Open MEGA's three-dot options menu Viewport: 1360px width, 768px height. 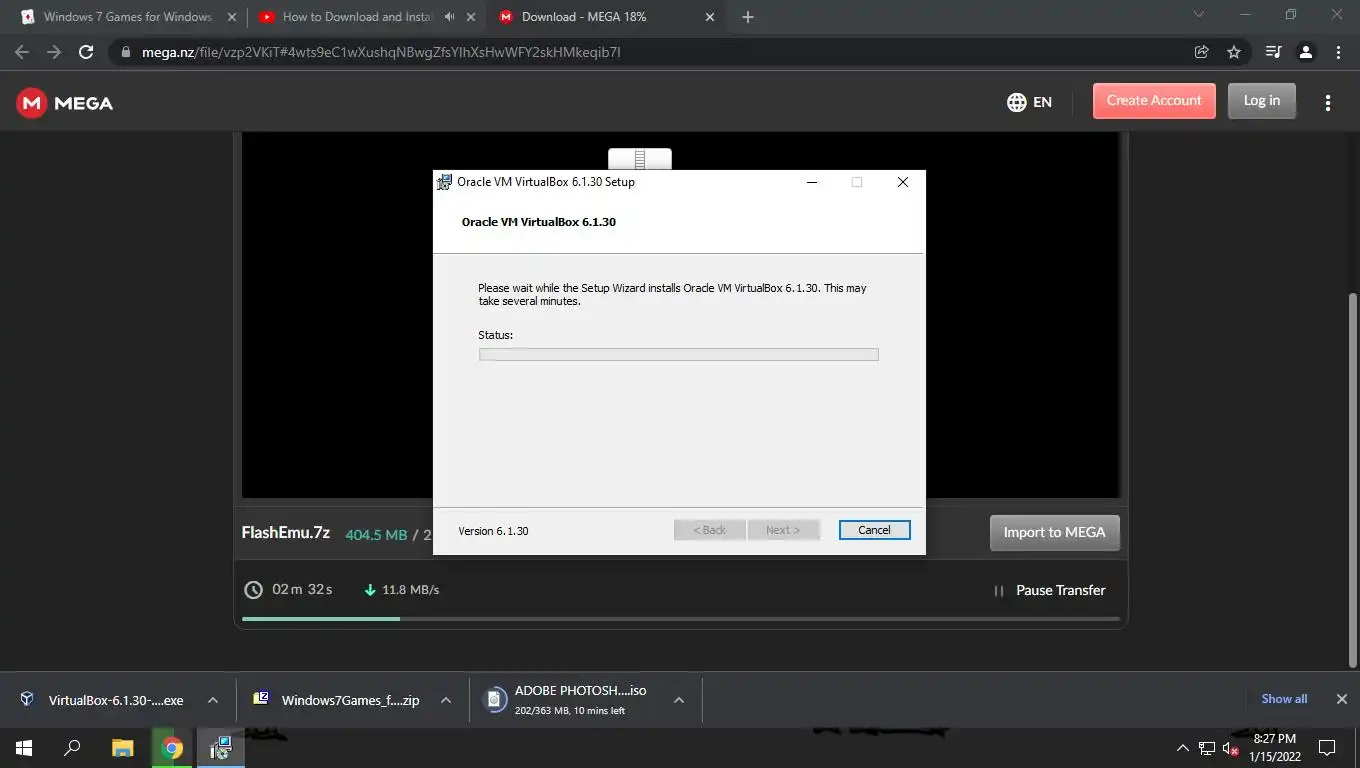(1328, 103)
